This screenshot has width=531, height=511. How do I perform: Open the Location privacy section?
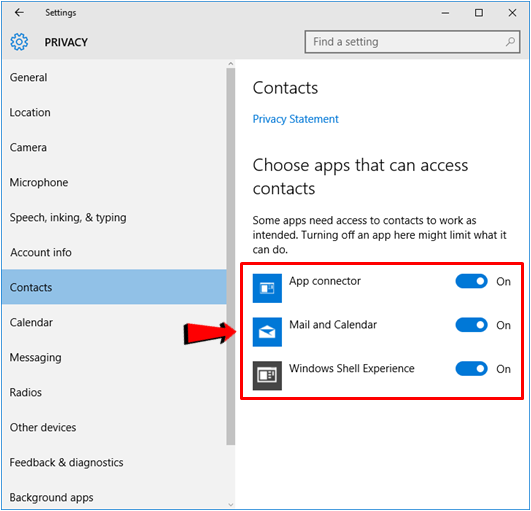[114, 112]
